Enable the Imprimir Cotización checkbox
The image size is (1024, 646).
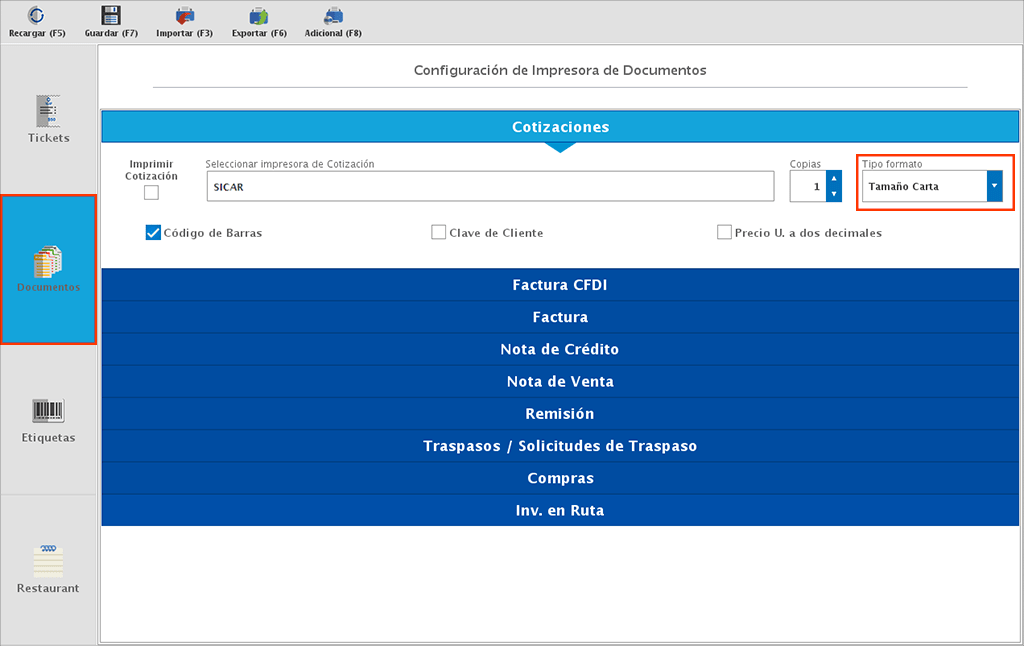pos(151,192)
